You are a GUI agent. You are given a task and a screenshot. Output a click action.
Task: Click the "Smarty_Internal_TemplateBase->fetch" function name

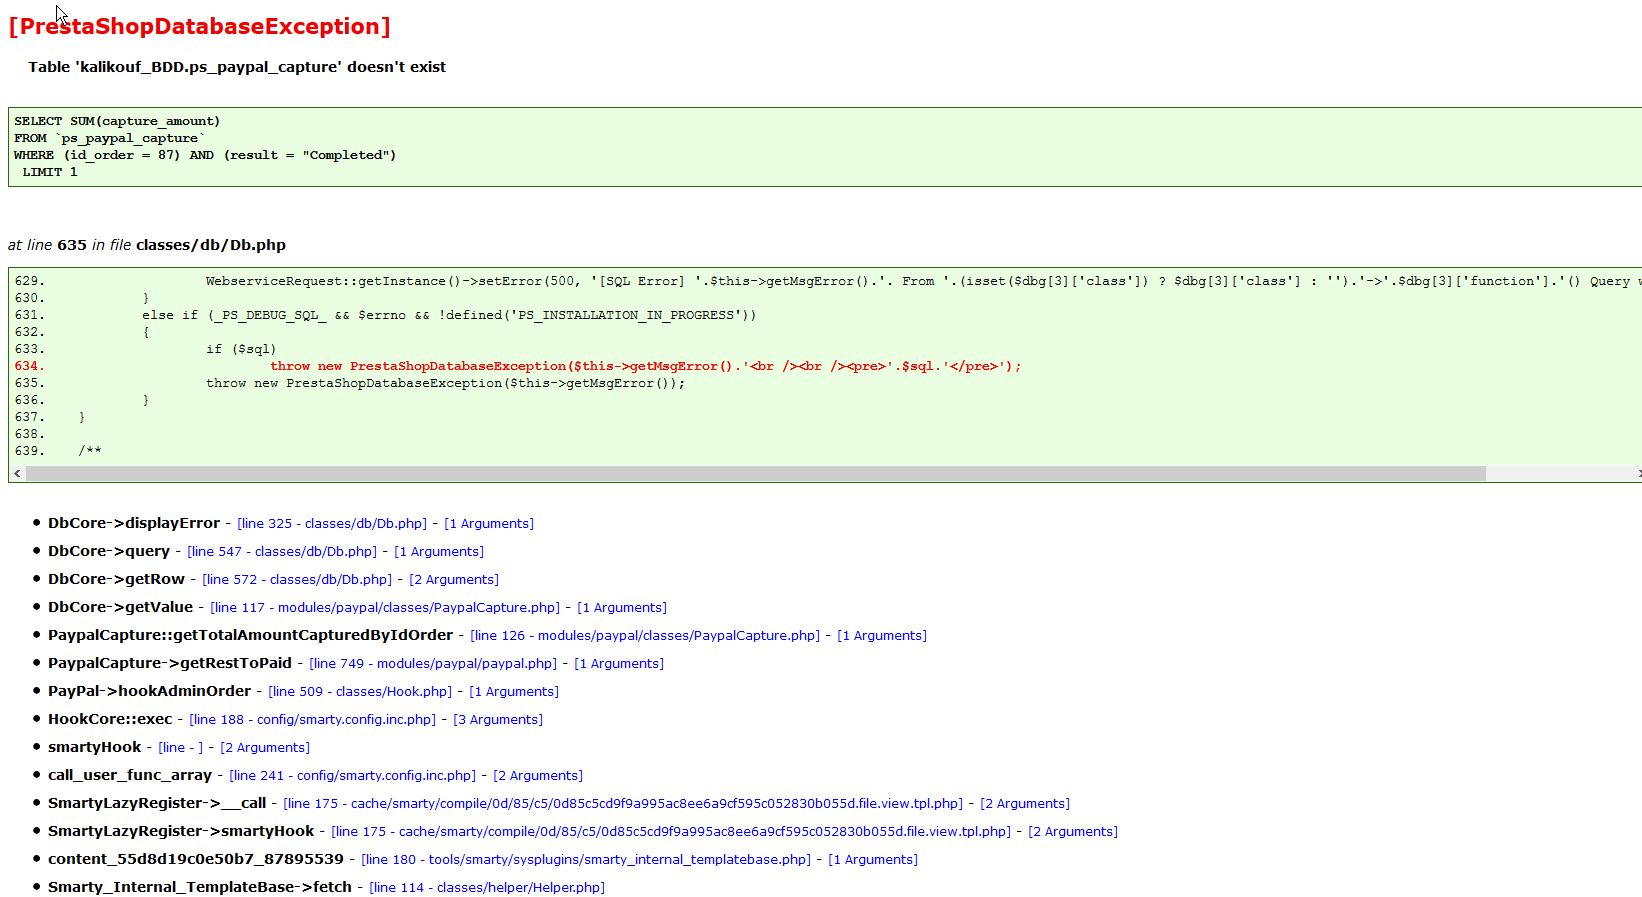pos(200,887)
